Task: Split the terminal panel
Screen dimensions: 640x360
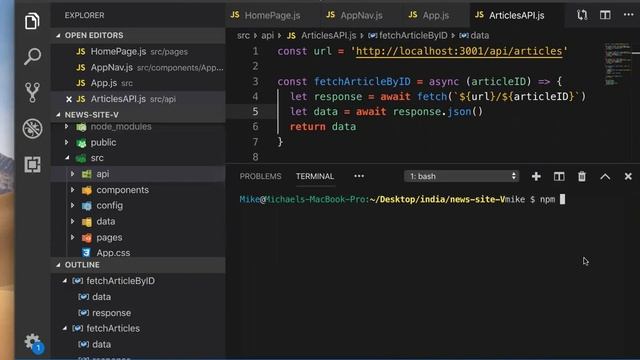Action: [x=559, y=176]
